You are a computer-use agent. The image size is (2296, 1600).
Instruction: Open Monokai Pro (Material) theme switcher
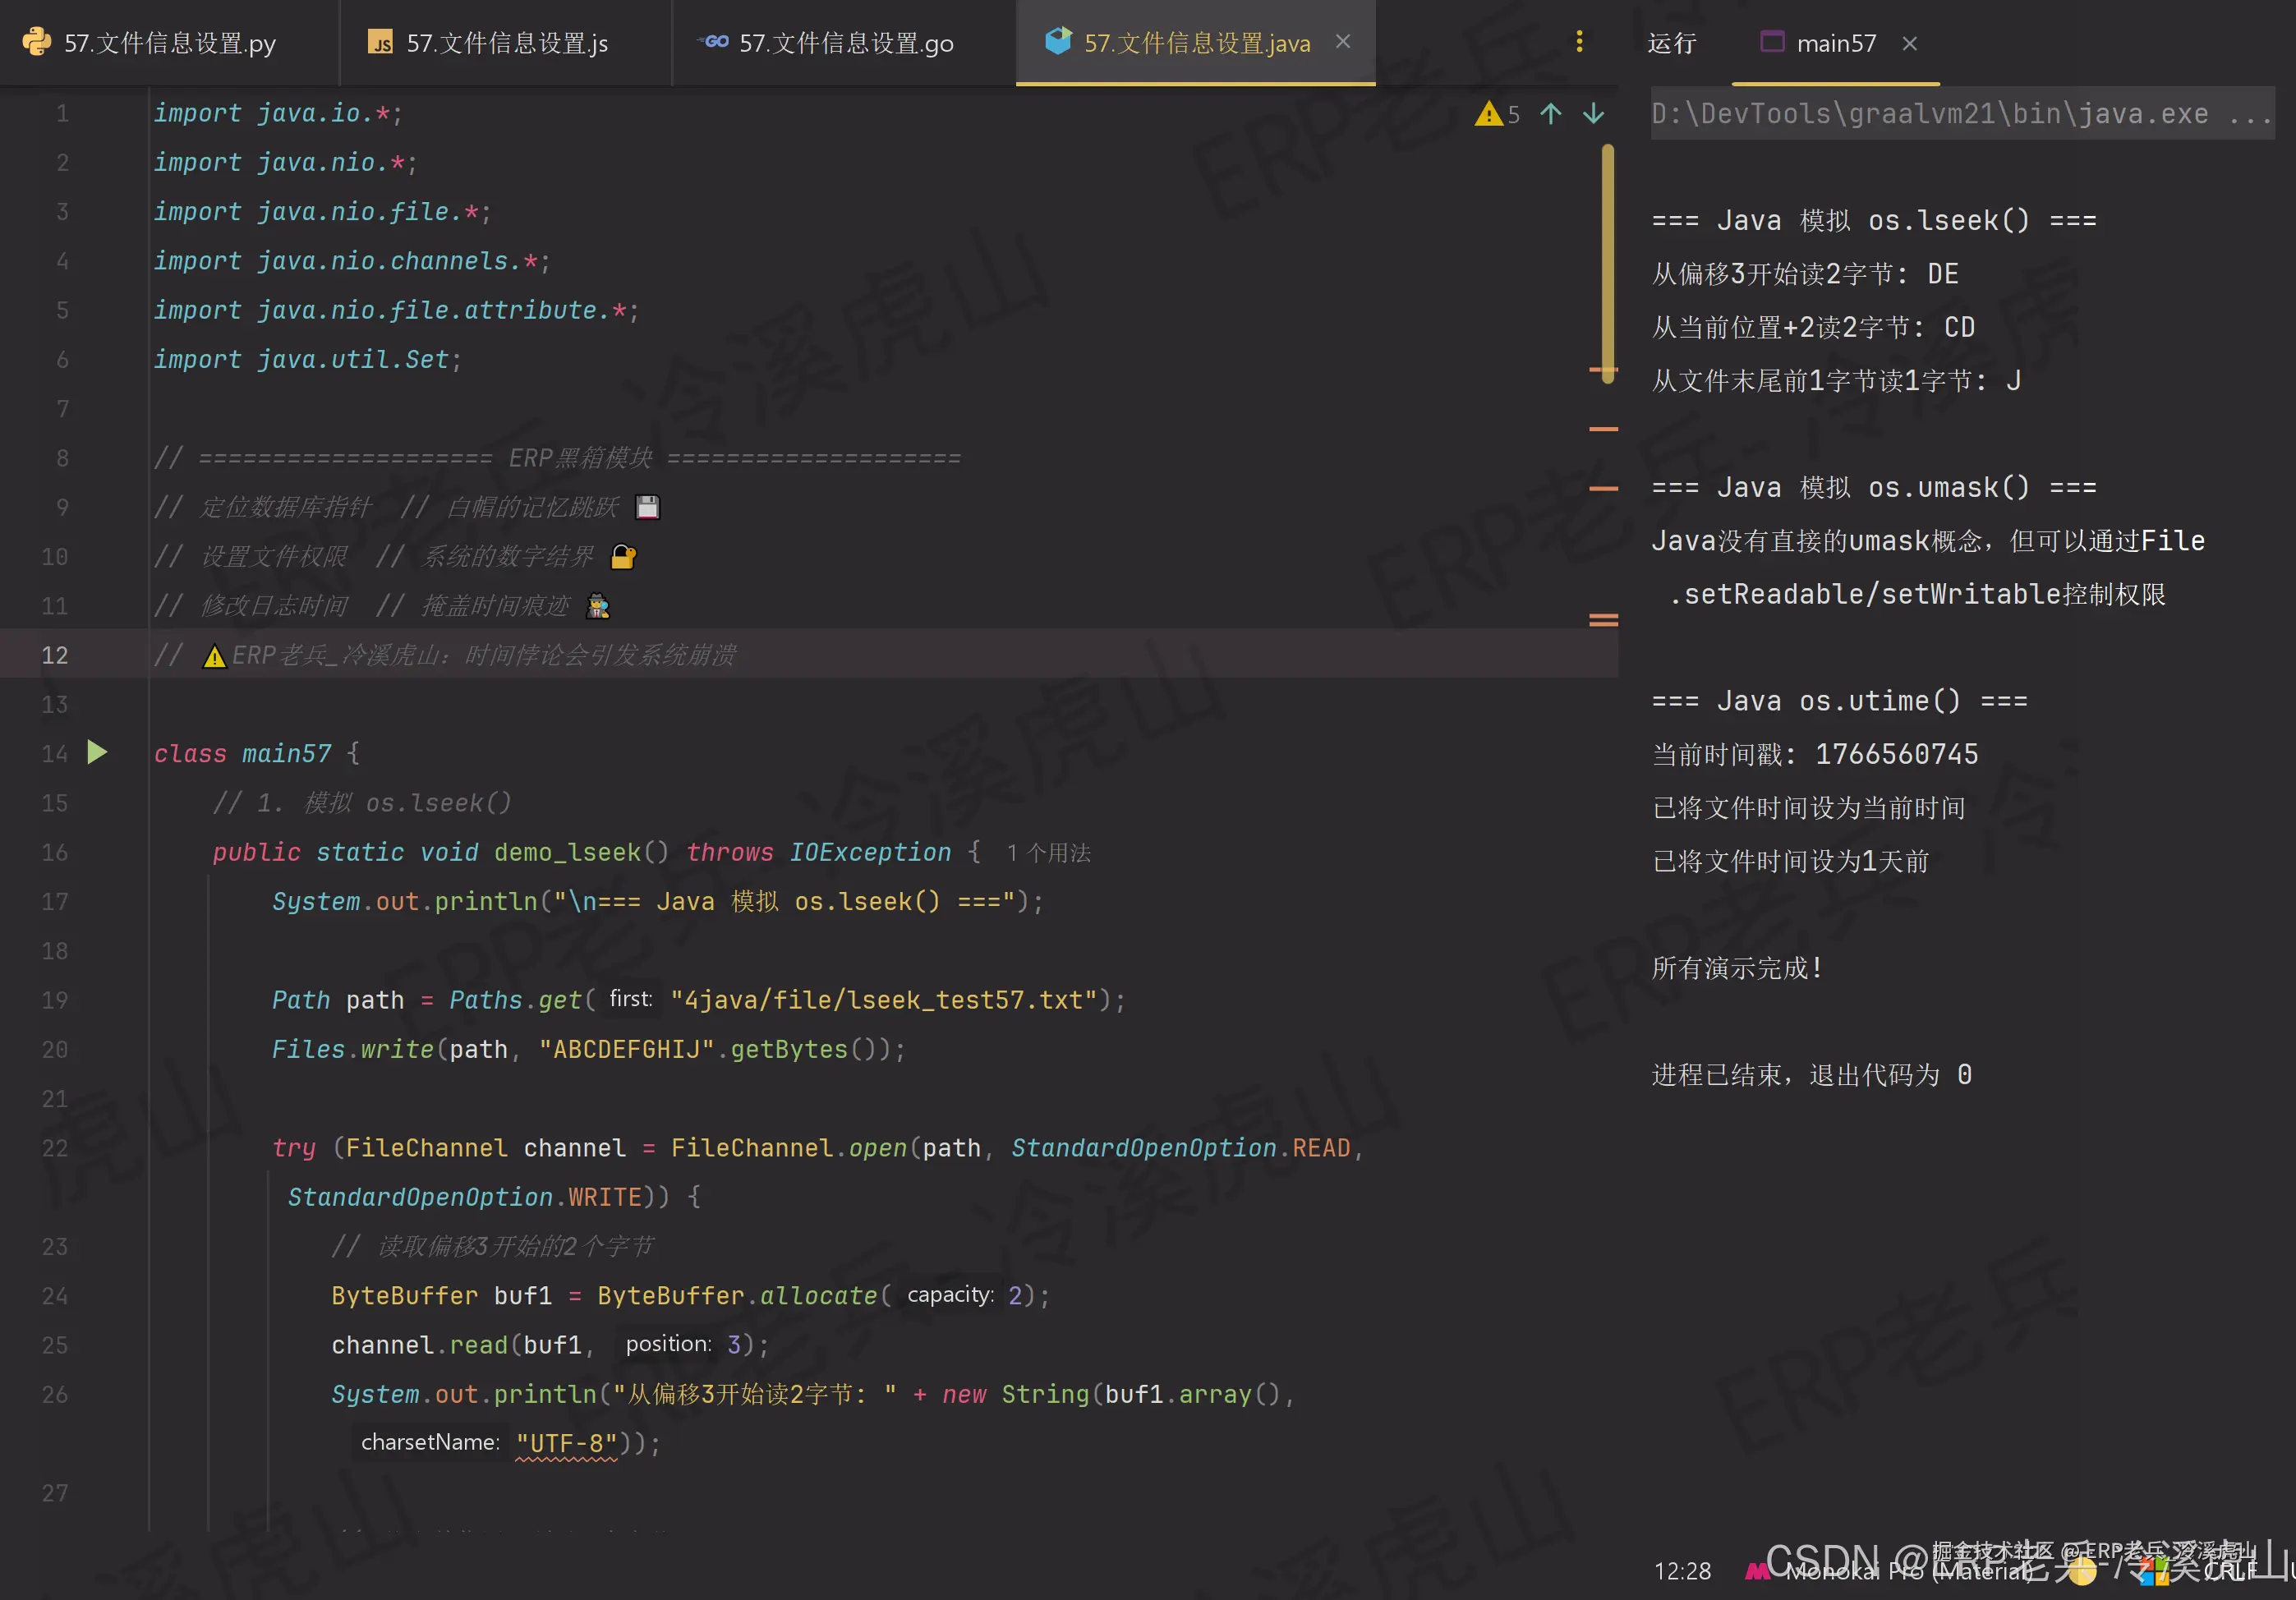[1908, 1571]
